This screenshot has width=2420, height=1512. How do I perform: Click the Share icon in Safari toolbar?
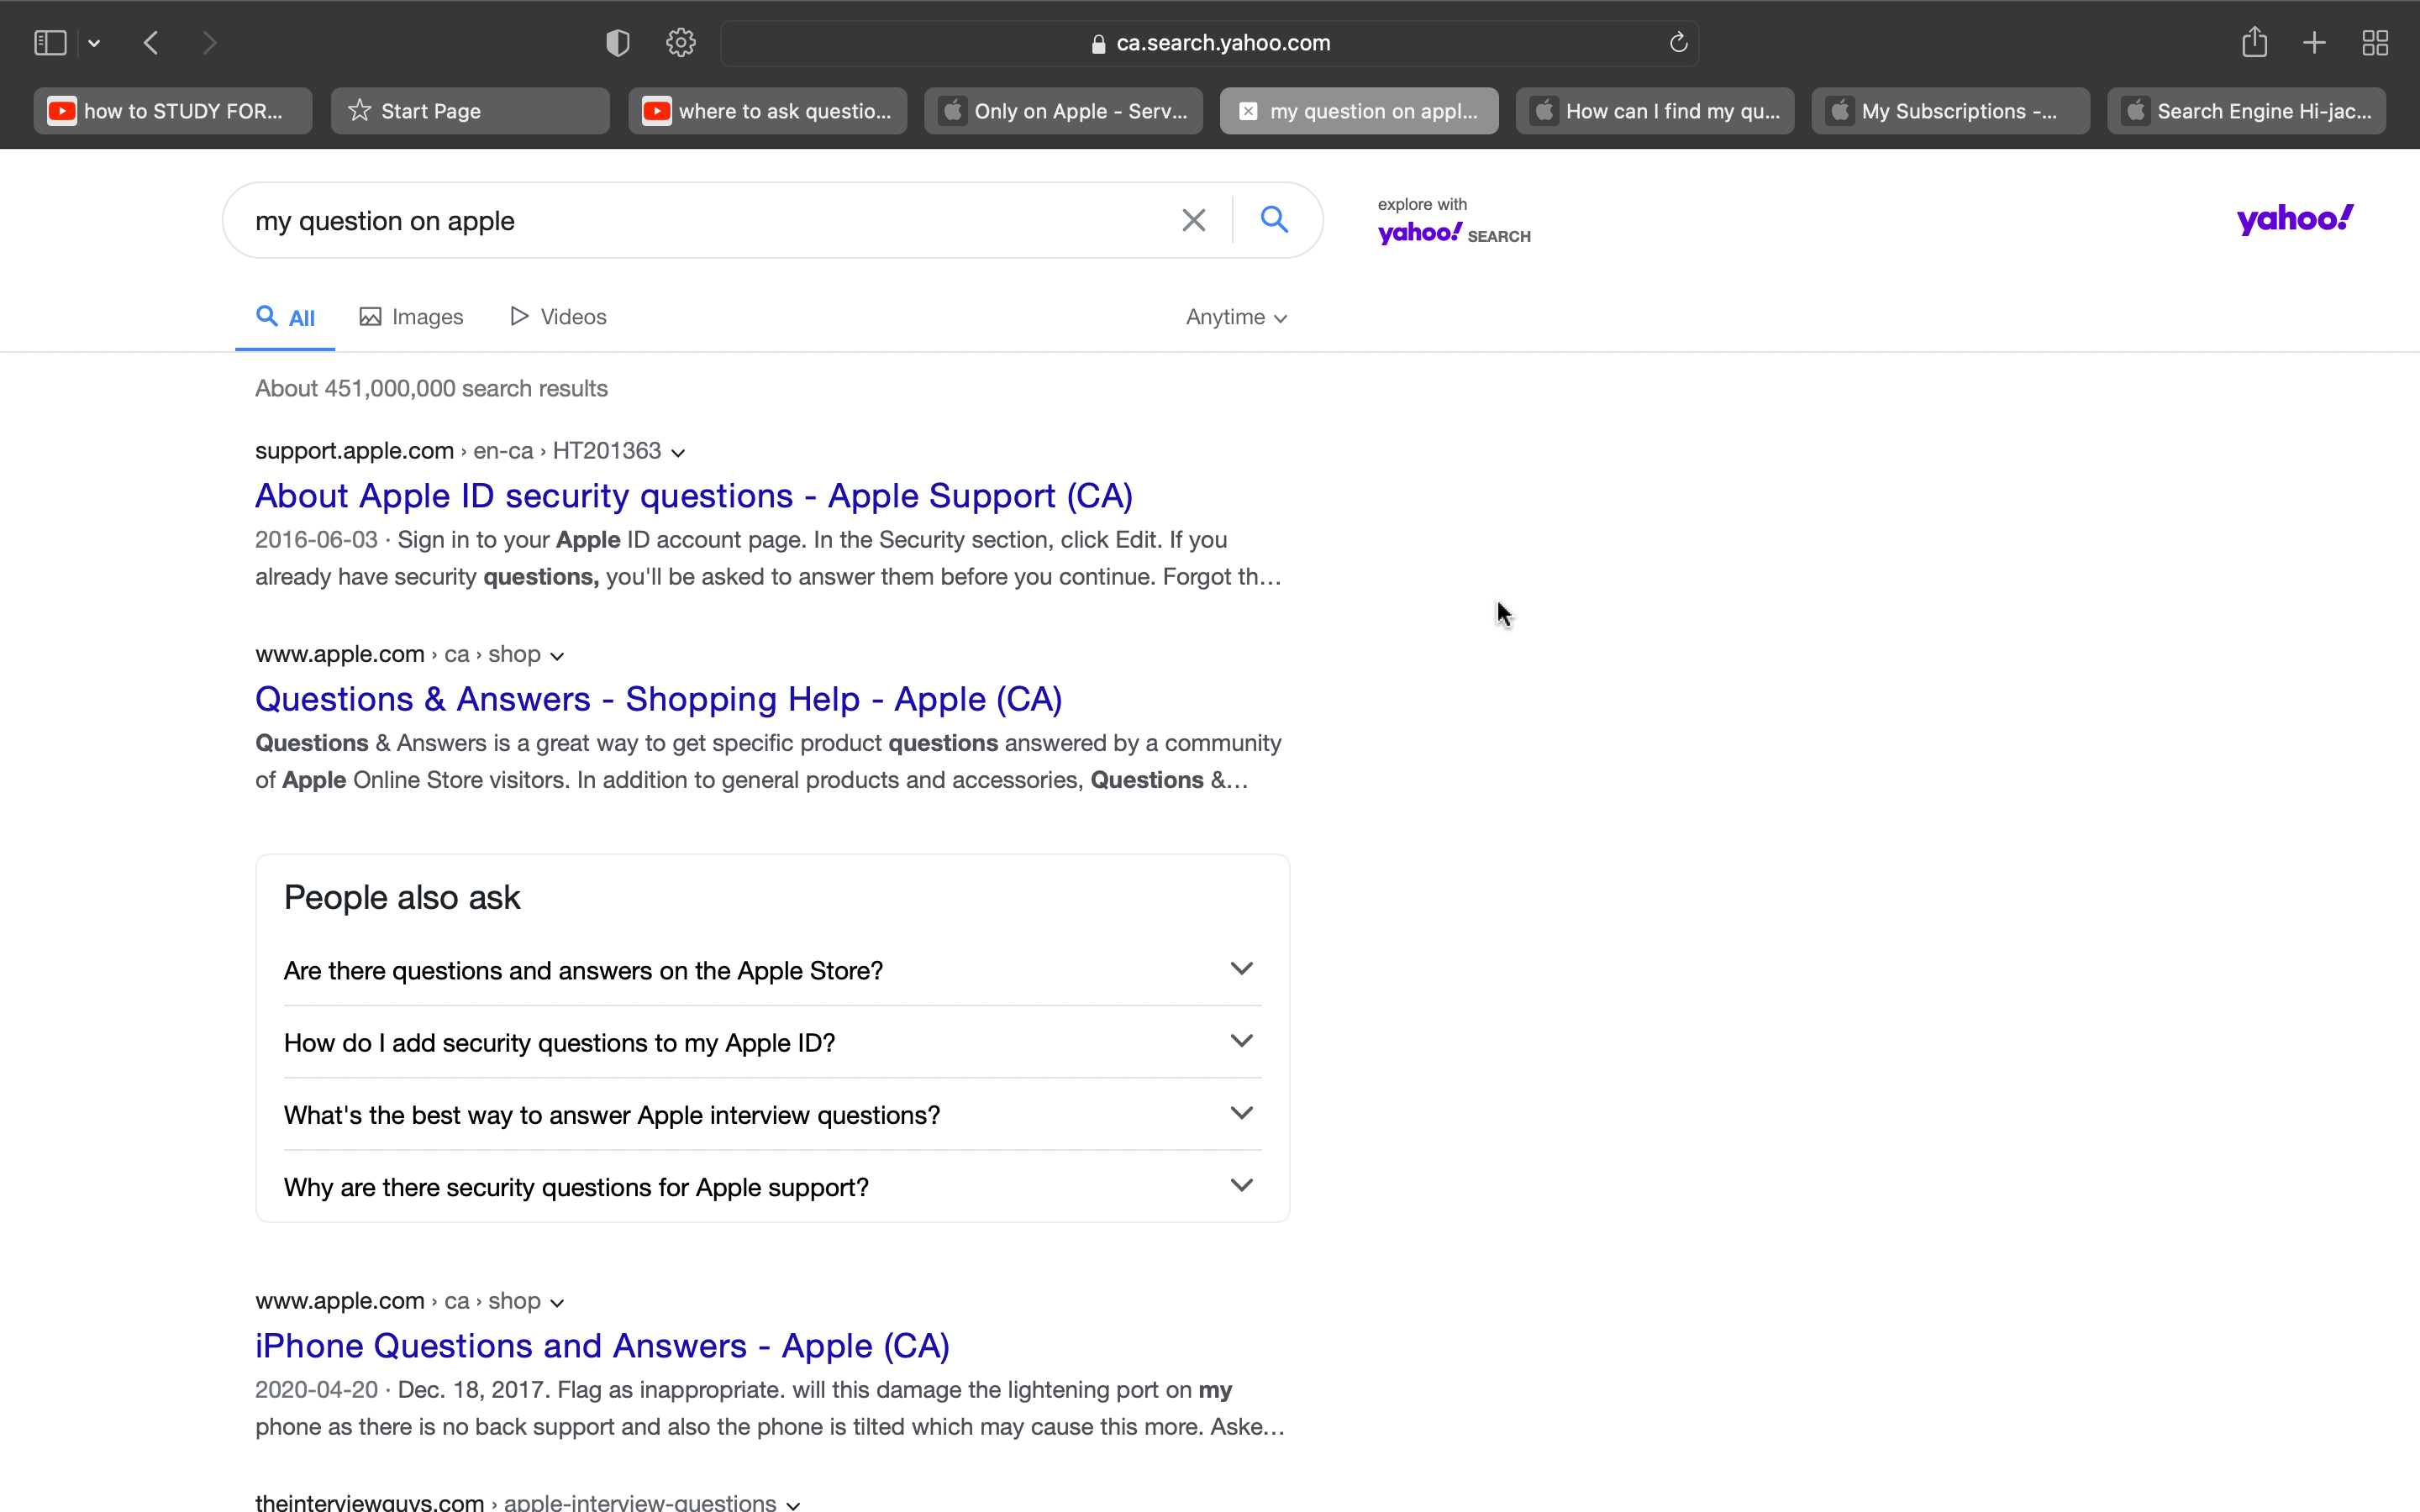tap(2254, 43)
